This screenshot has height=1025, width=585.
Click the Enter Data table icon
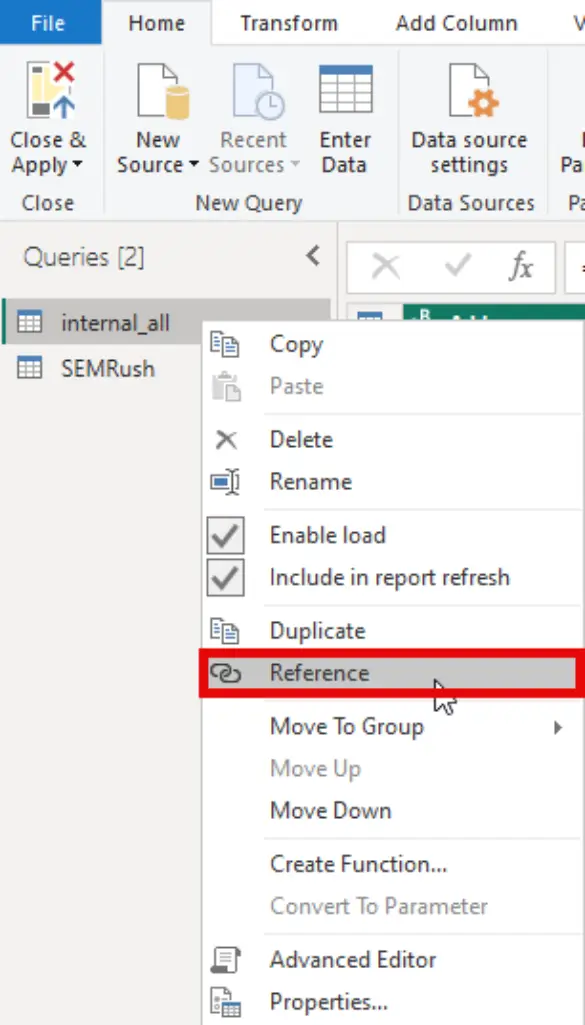click(x=346, y=89)
